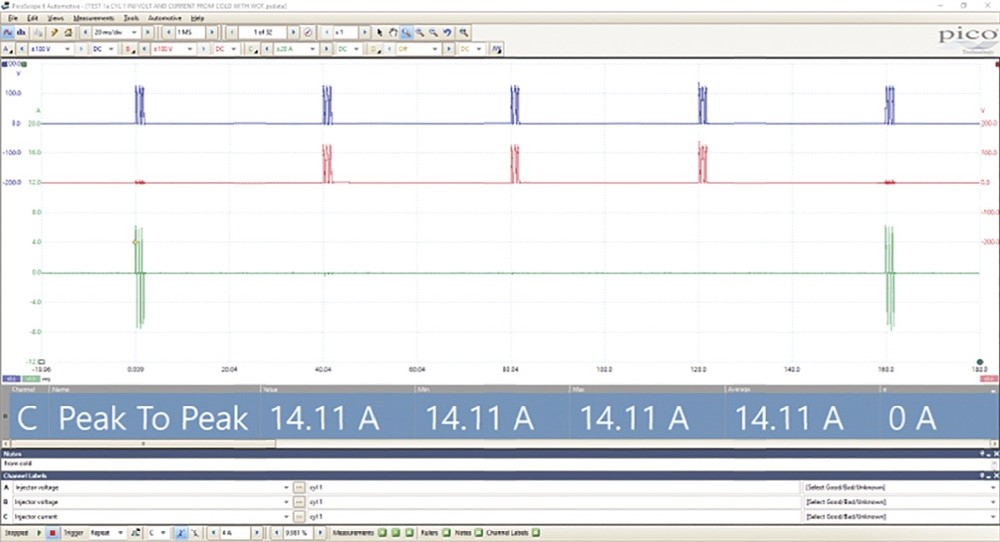This screenshot has width=1000, height=542.
Task: Open trigger mode Repeat dropdown
Action: pyautogui.click(x=107, y=532)
